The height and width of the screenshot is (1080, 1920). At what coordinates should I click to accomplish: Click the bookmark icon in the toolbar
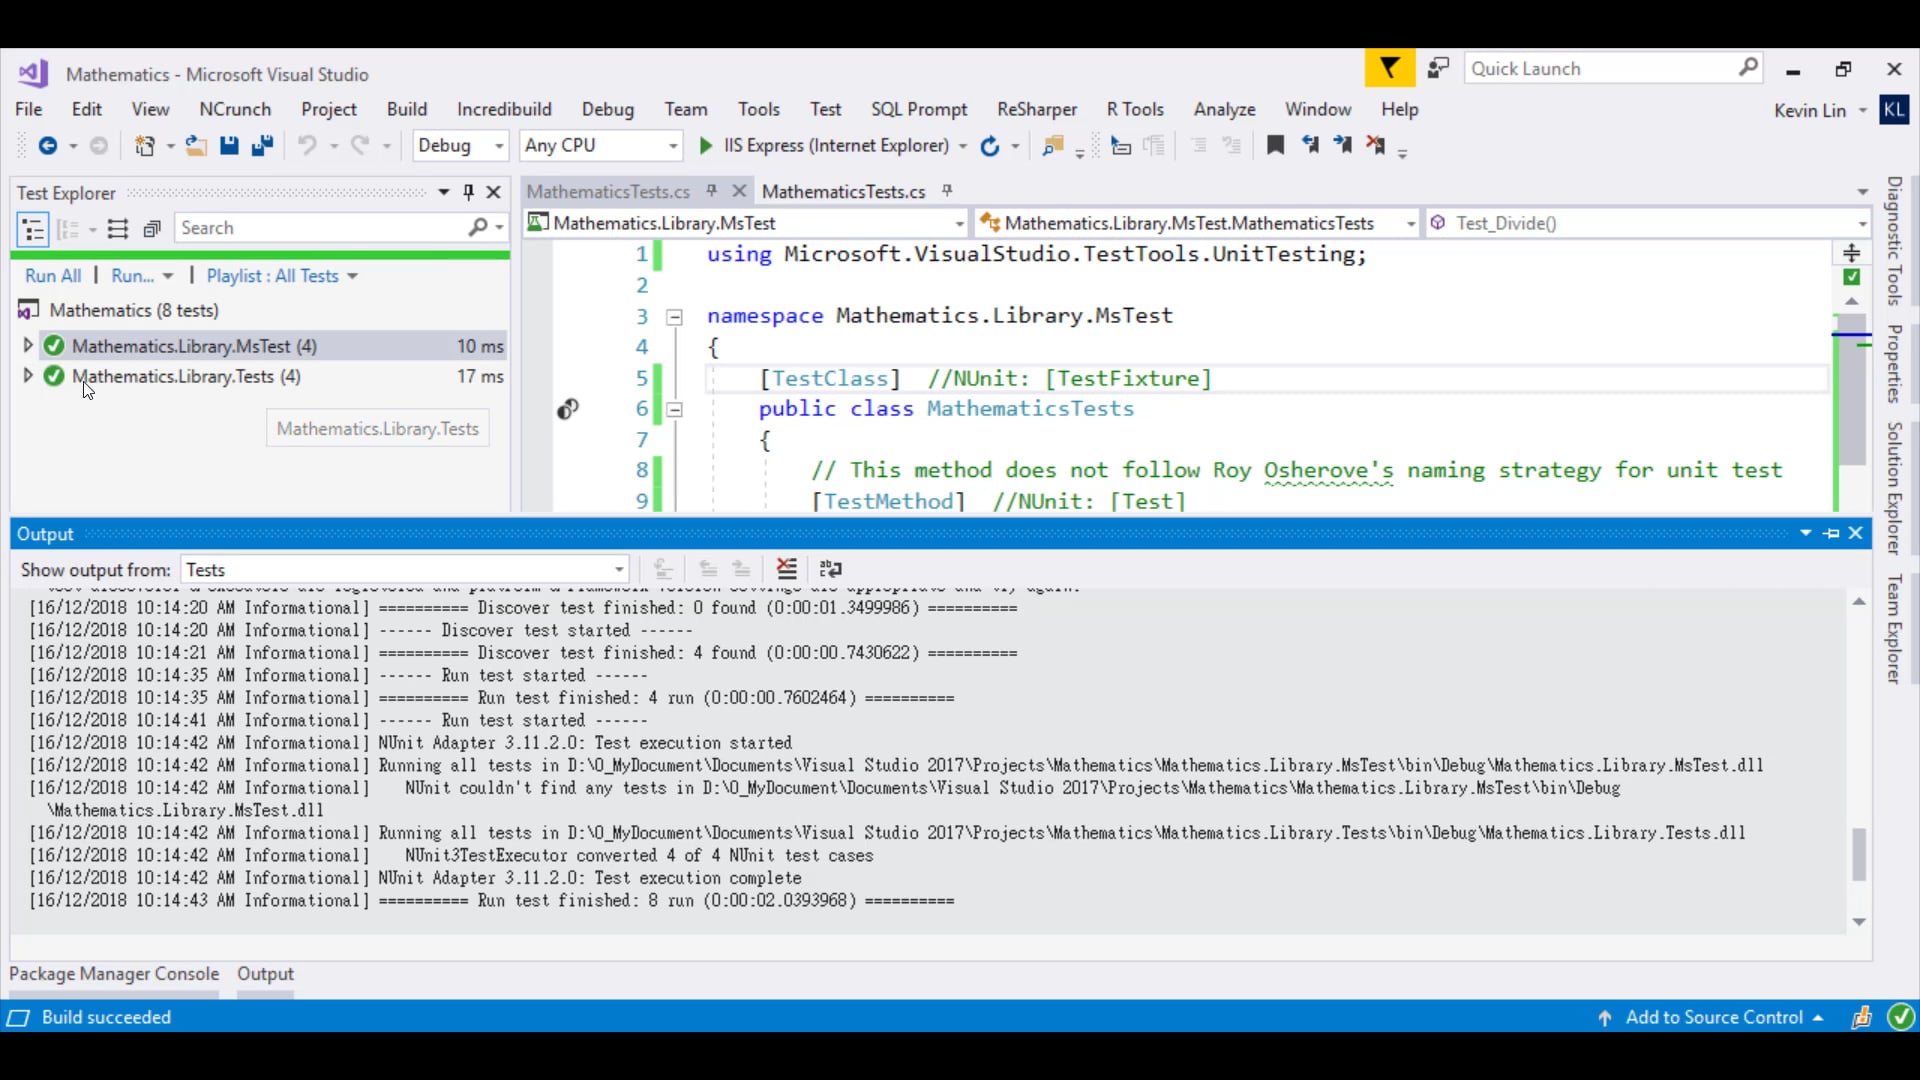[1275, 146]
